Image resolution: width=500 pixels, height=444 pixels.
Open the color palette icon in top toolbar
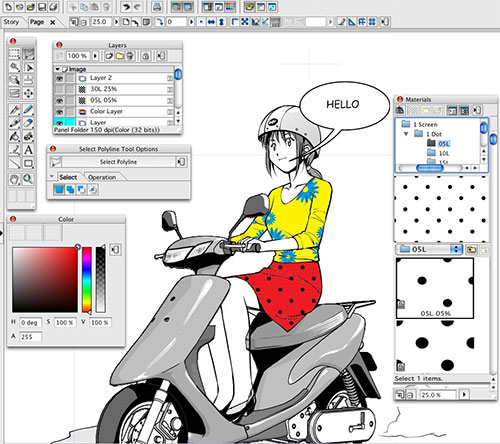click(x=229, y=7)
